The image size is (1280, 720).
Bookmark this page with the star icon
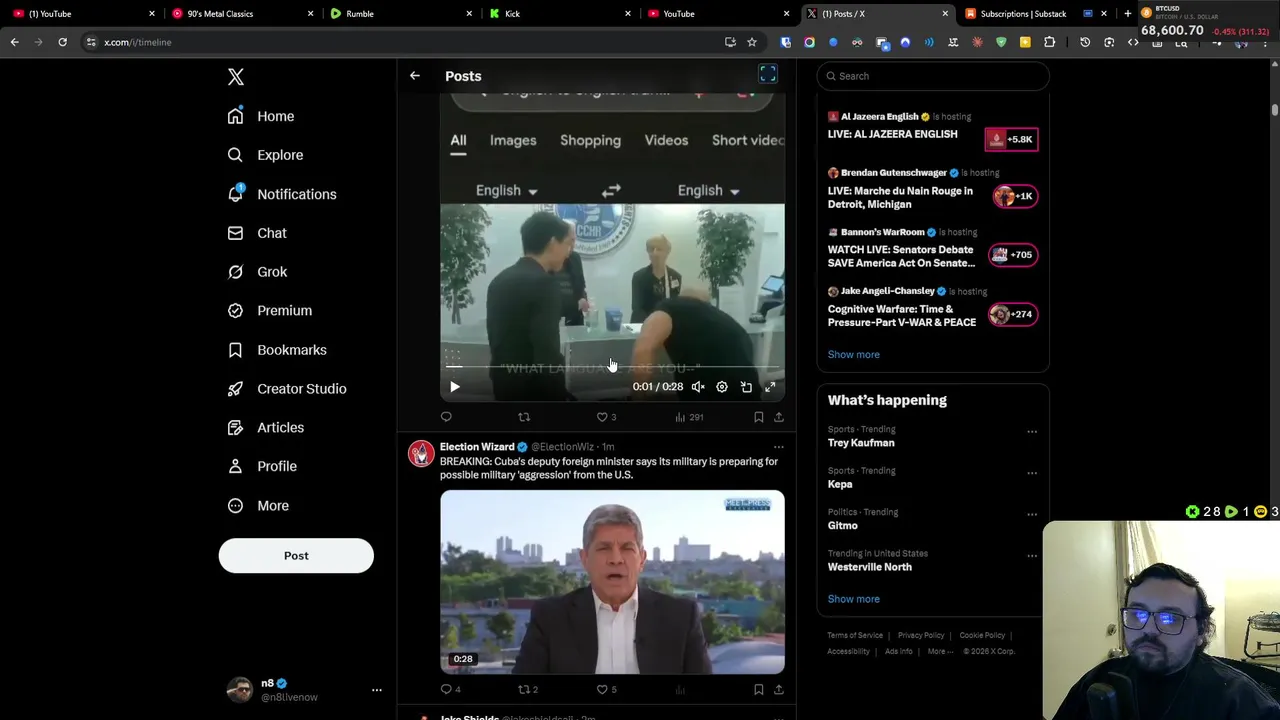752,42
